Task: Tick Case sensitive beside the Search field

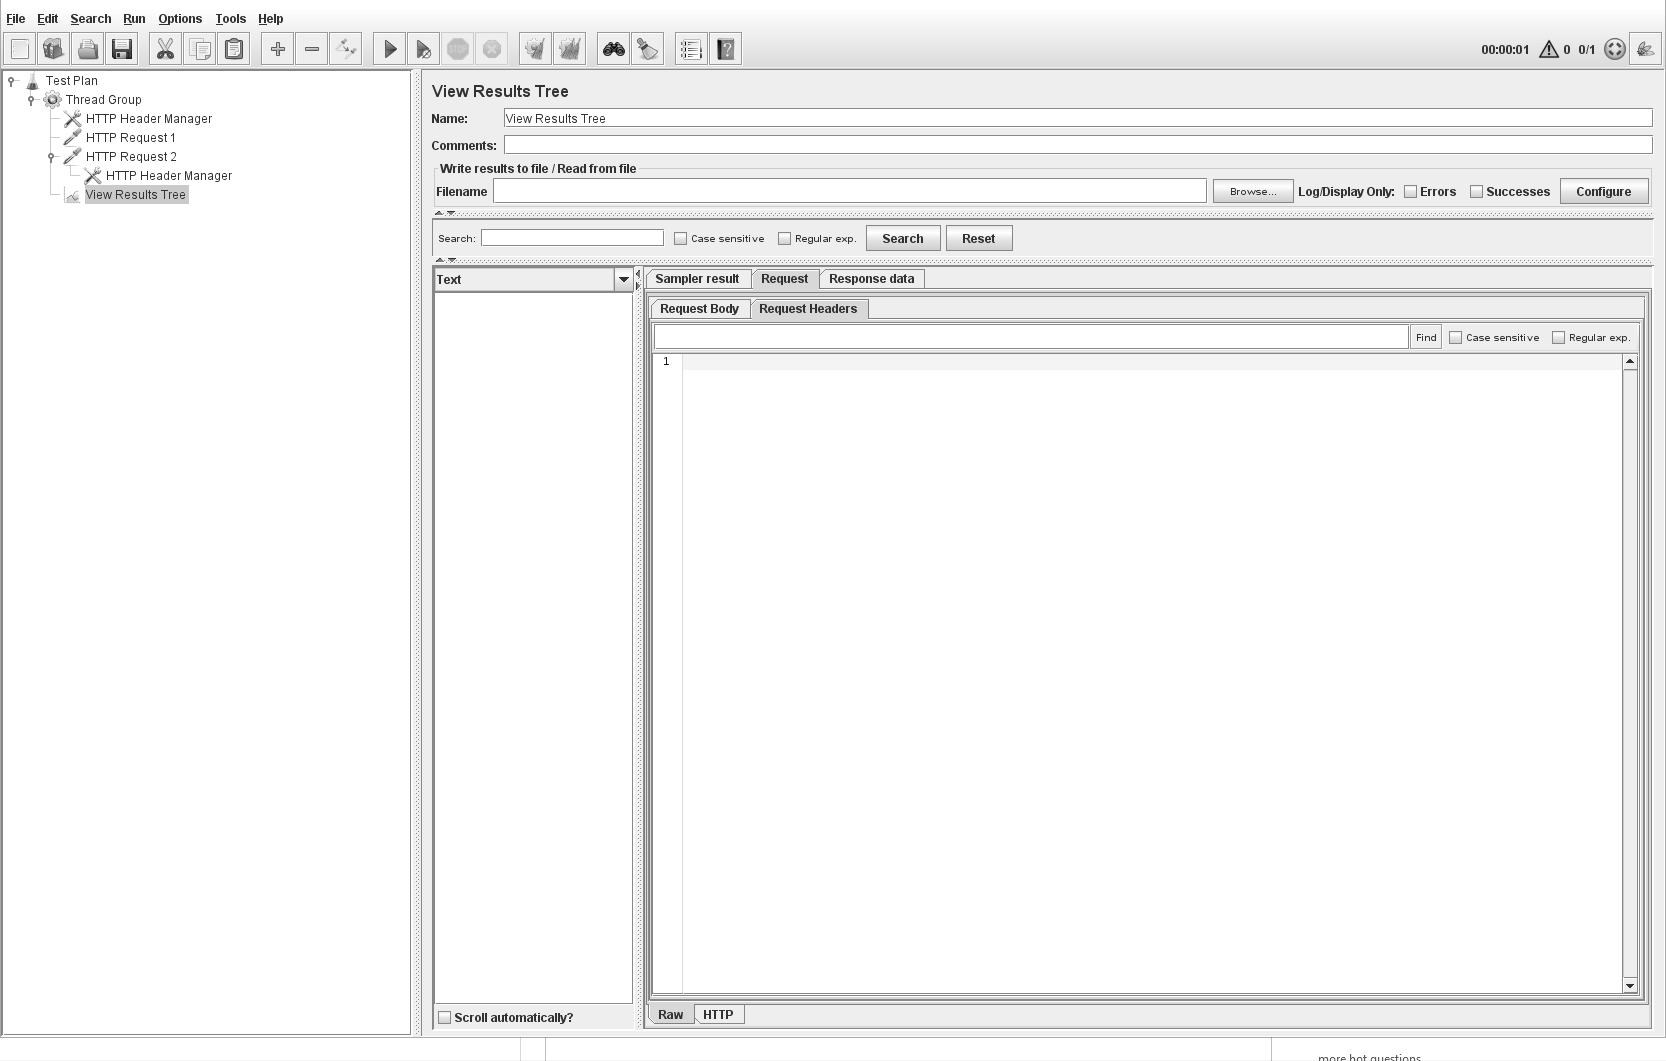Action: 680,239
